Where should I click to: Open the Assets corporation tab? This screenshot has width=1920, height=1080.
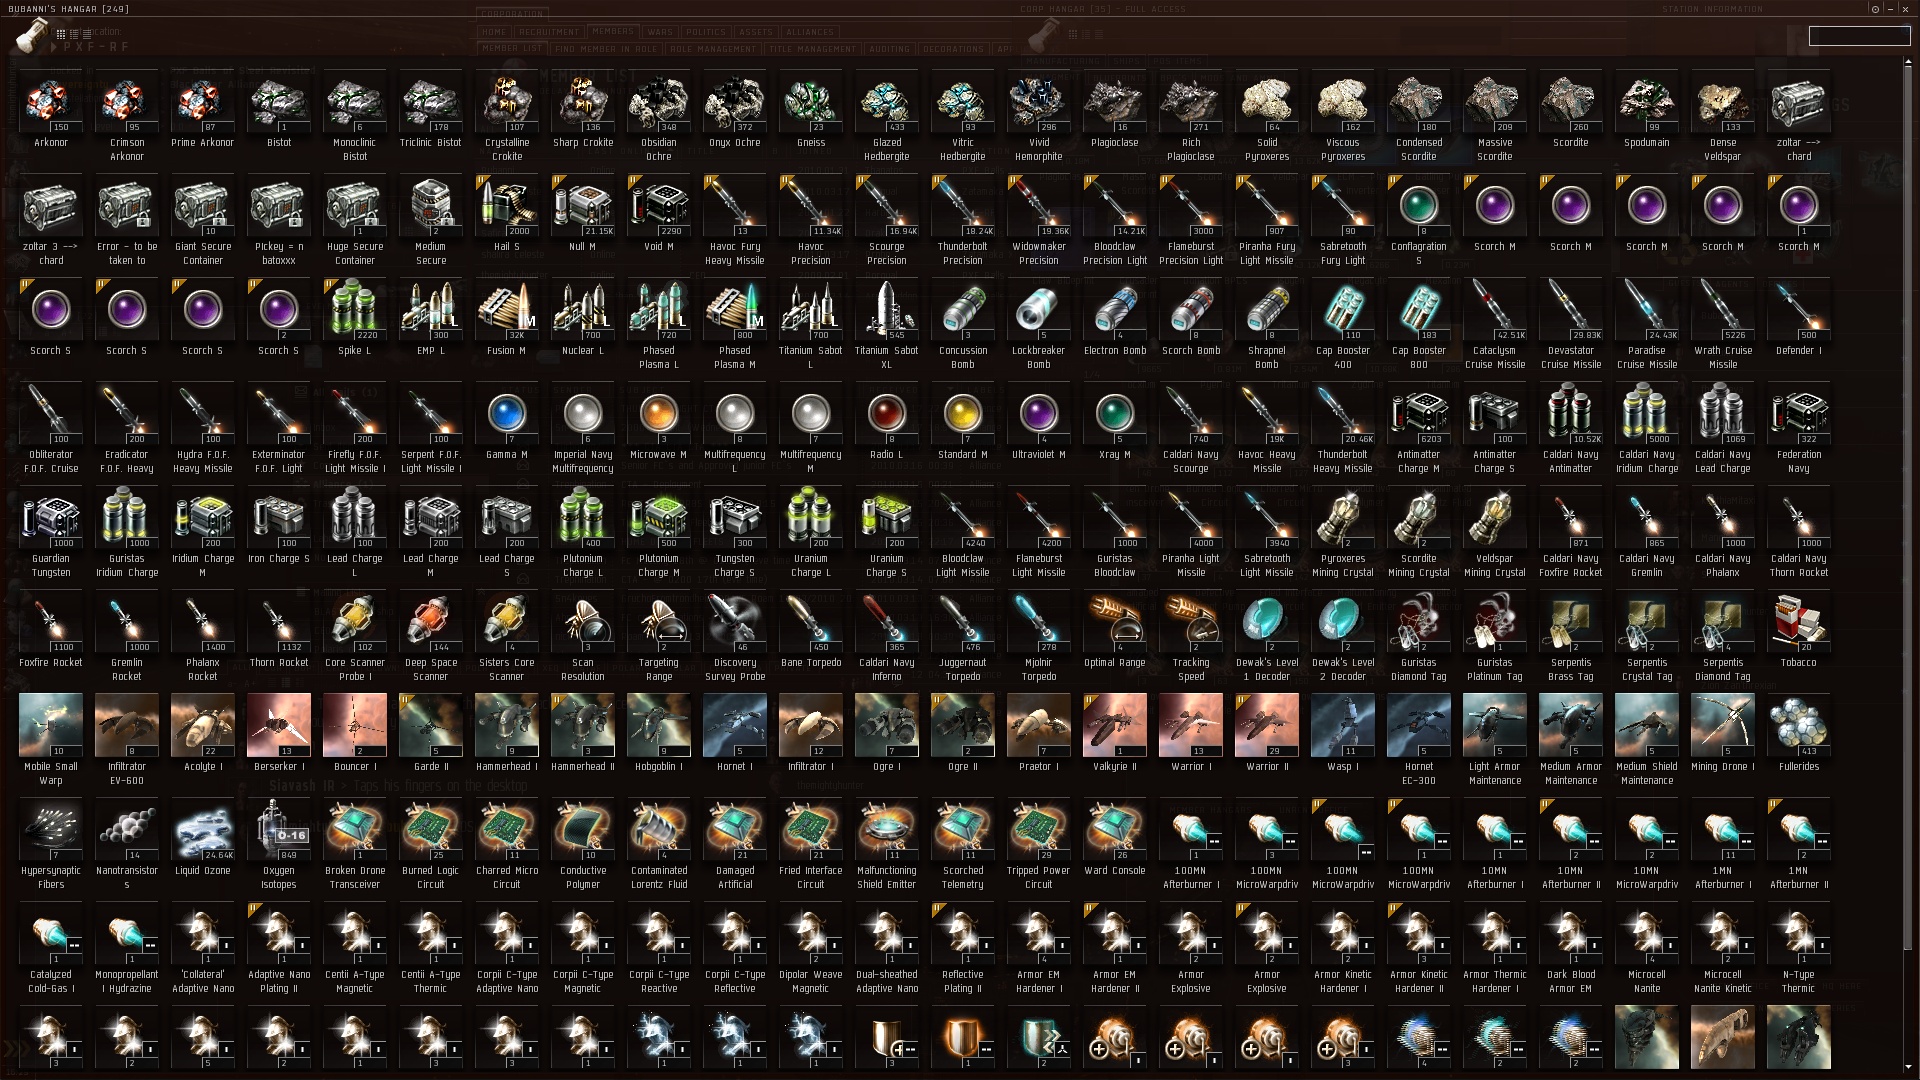(x=756, y=32)
